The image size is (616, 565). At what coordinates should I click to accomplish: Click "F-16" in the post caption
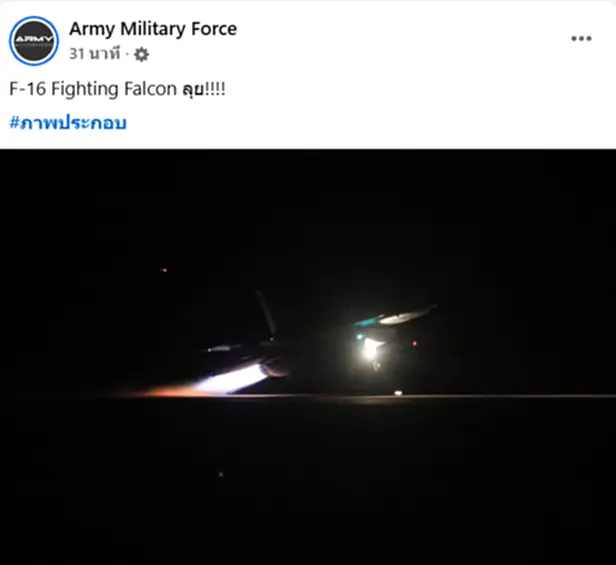click(28, 89)
